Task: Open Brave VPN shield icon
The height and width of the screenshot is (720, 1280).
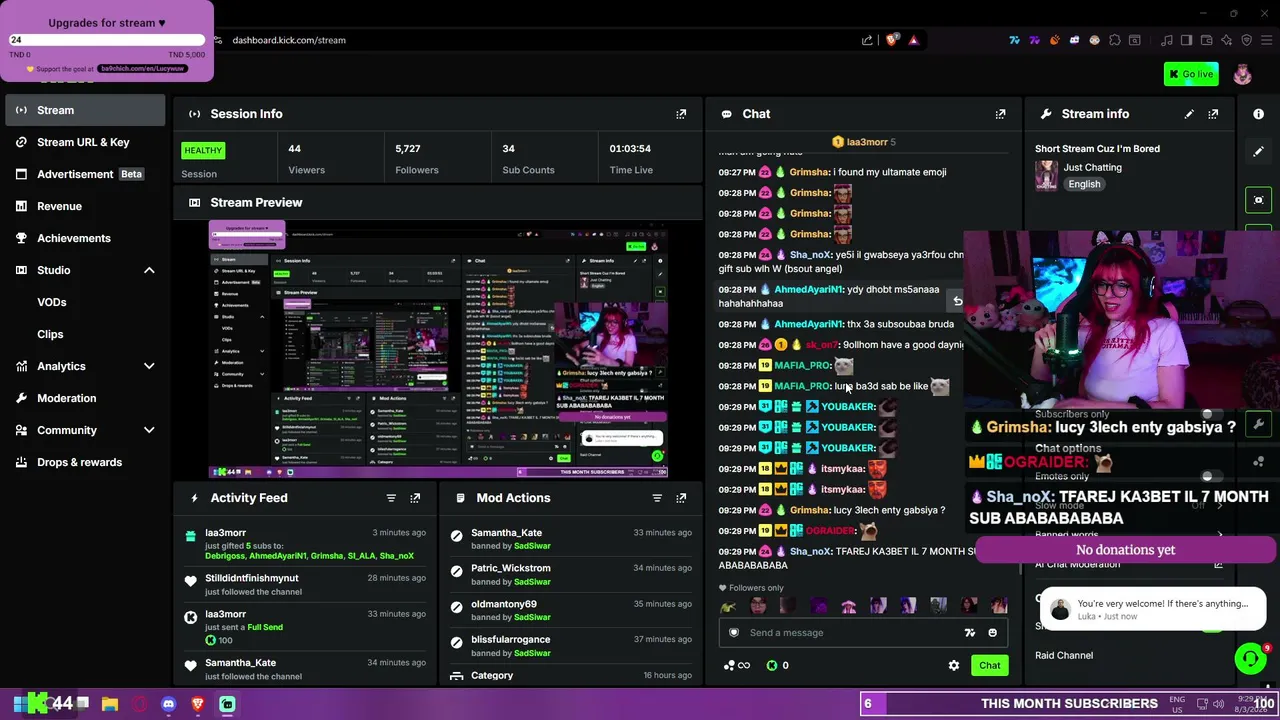Action: click(x=1246, y=40)
